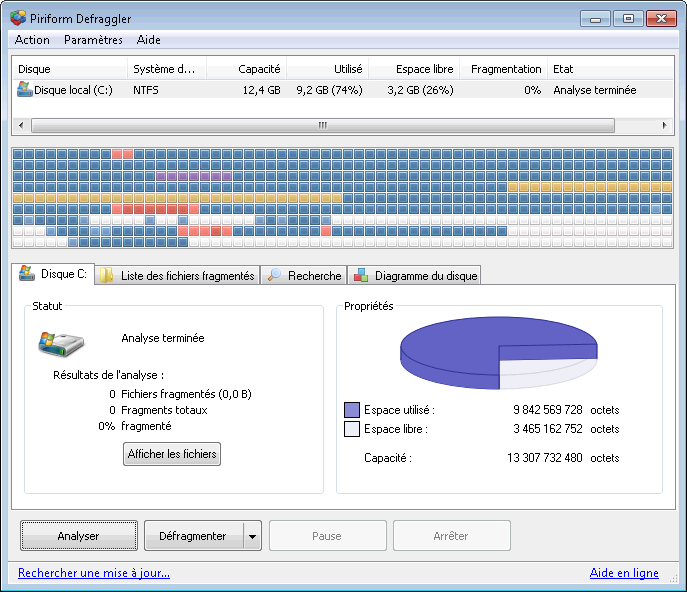Open the Défragmenter dropdown arrow
This screenshot has height=592, width=687.
pyautogui.click(x=252, y=536)
